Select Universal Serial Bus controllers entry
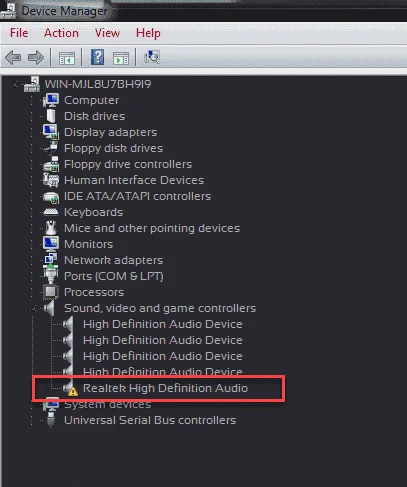Viewport: 407px width, 487px height. 150,420
